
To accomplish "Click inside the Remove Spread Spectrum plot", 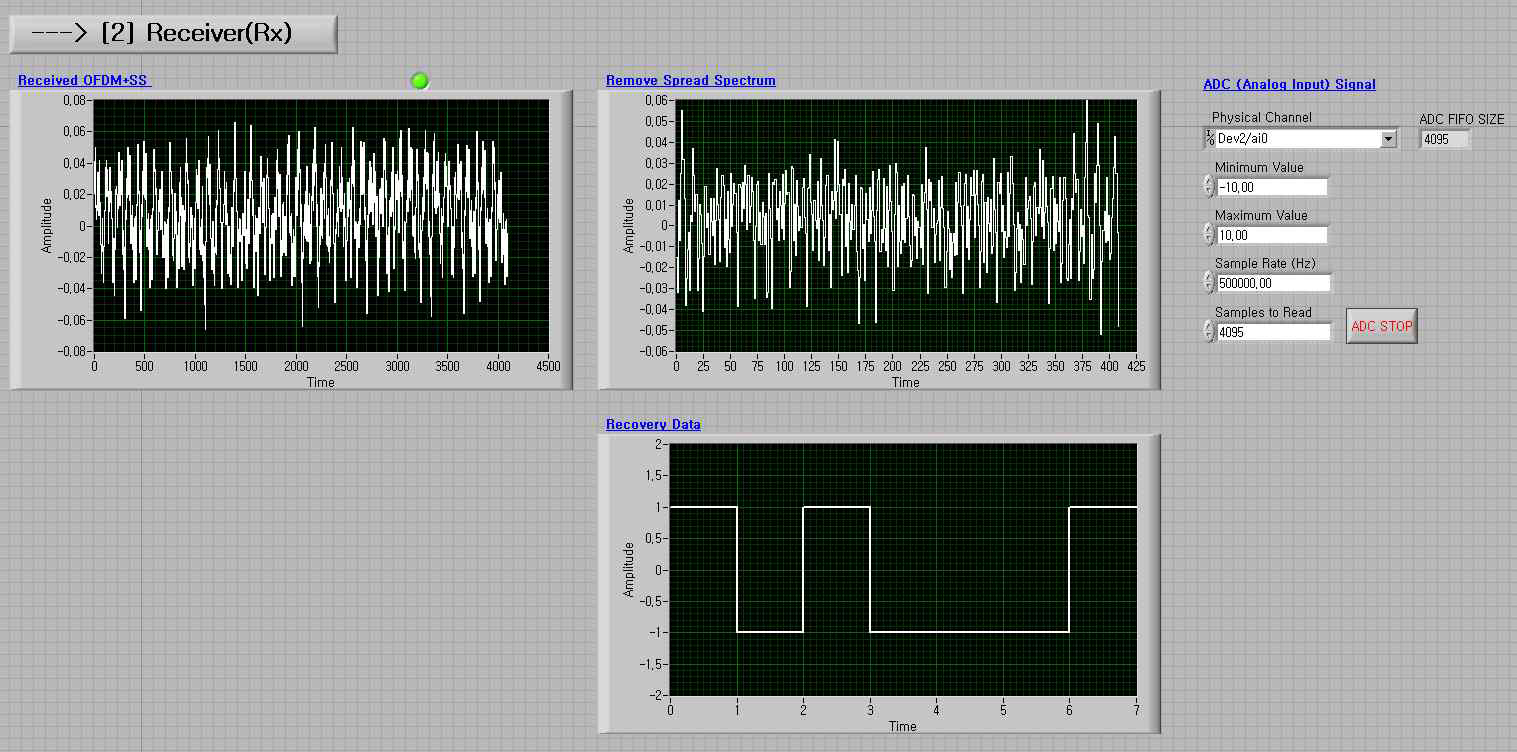I will (906, 225).
